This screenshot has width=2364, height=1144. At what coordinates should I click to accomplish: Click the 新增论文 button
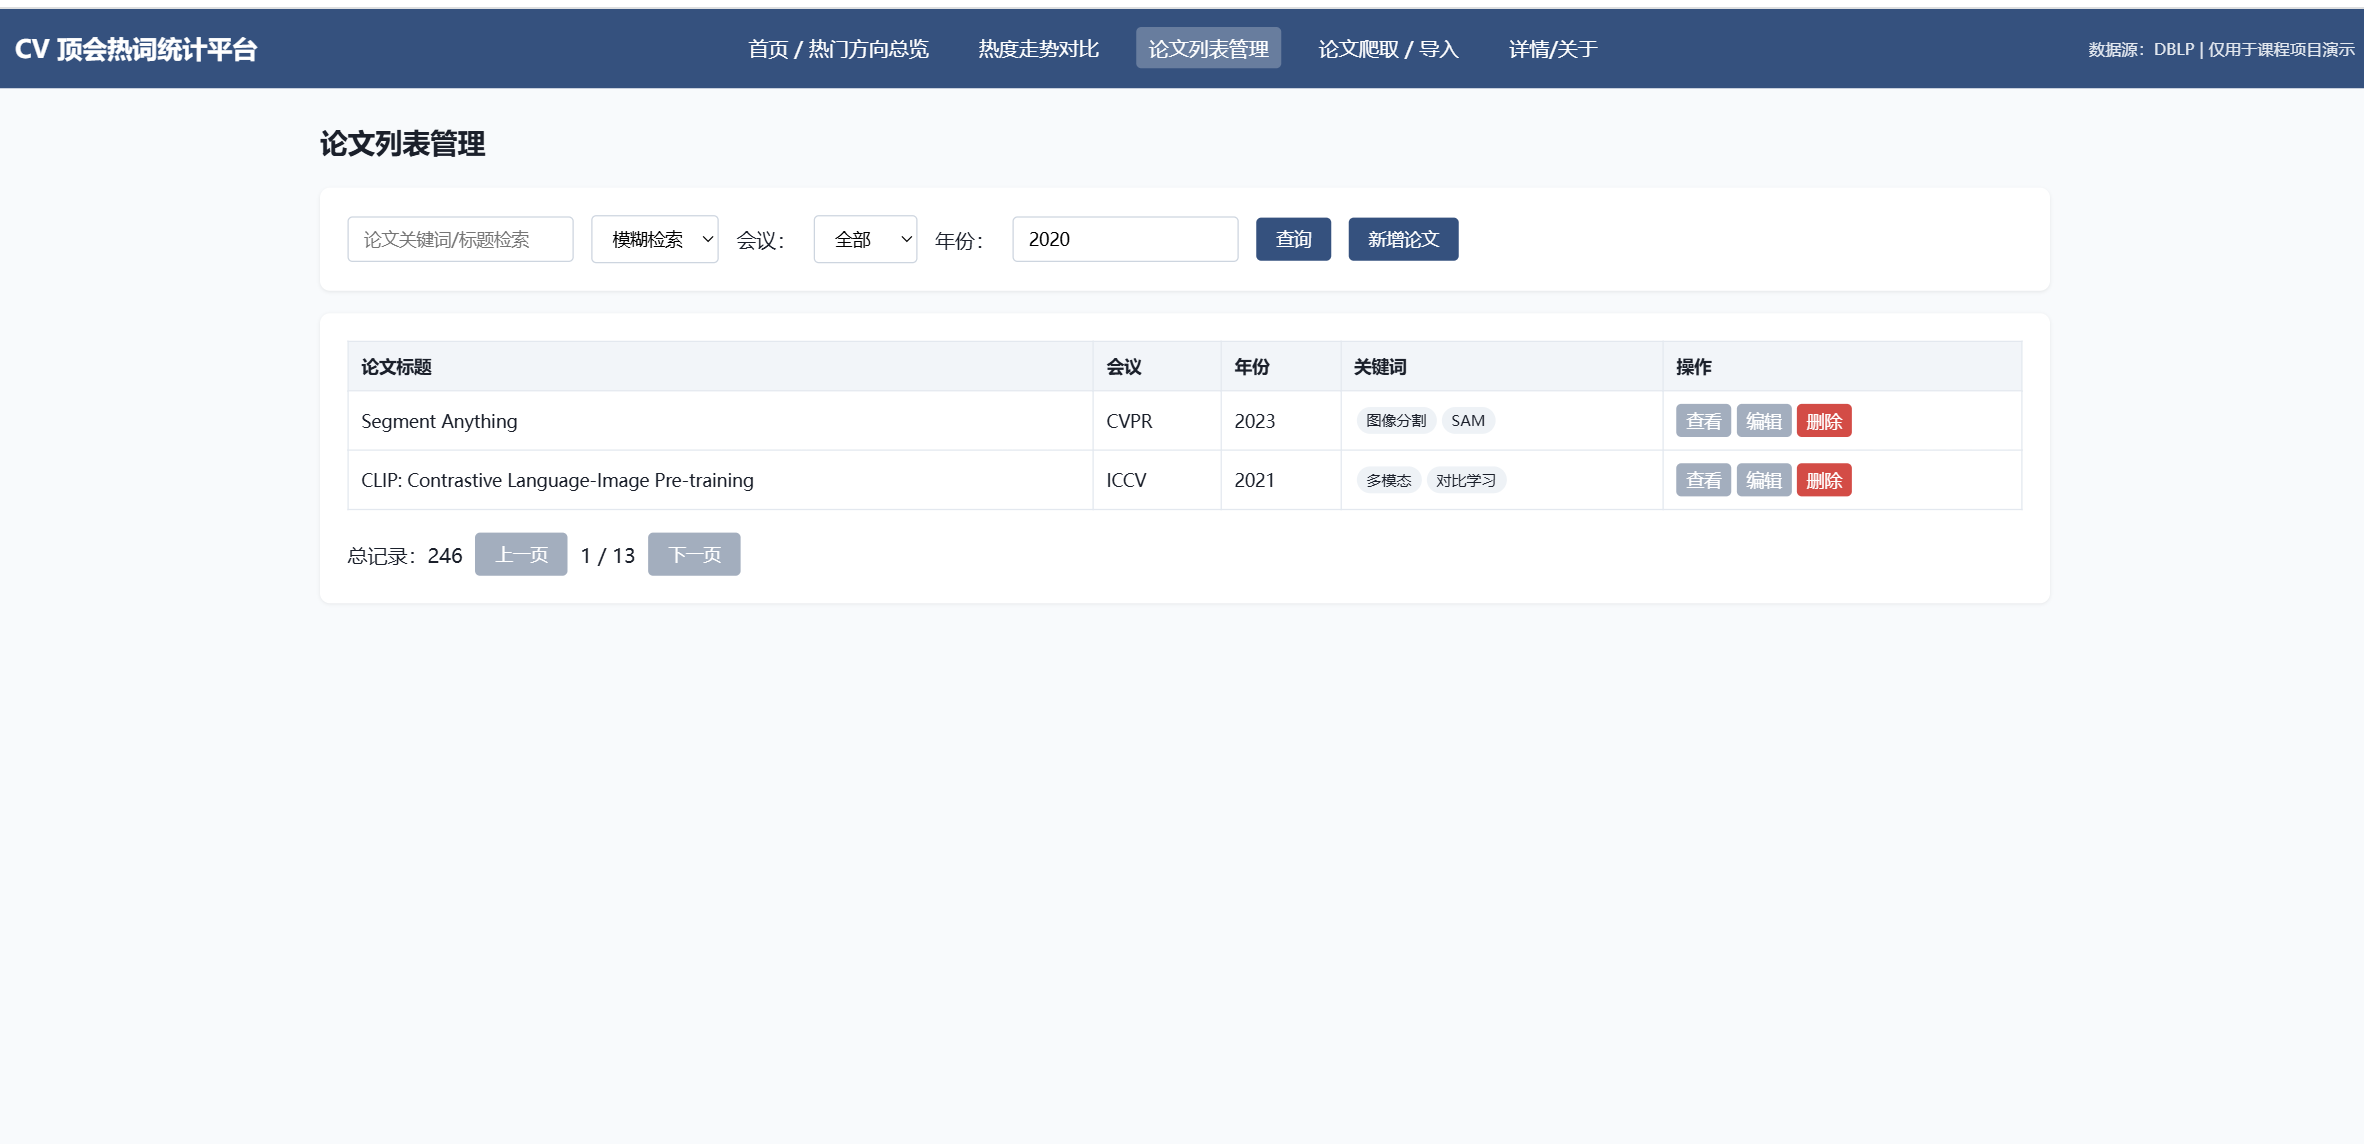pos(1403,239)
